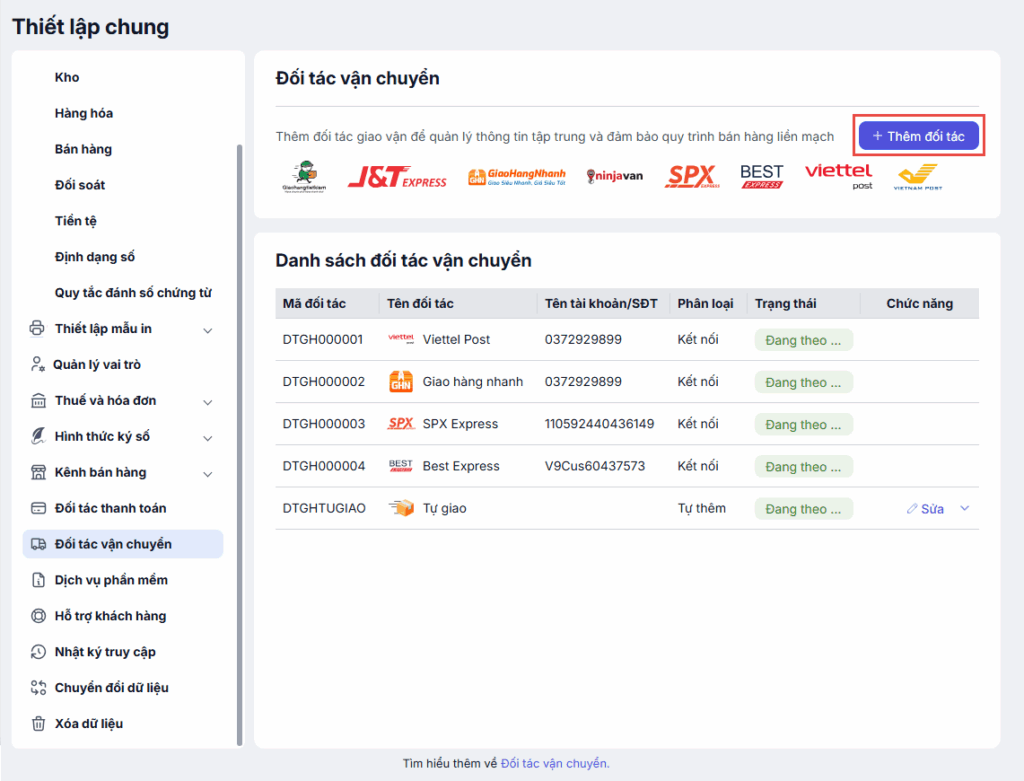Click the Vietnam Post logo

point(917,178)
